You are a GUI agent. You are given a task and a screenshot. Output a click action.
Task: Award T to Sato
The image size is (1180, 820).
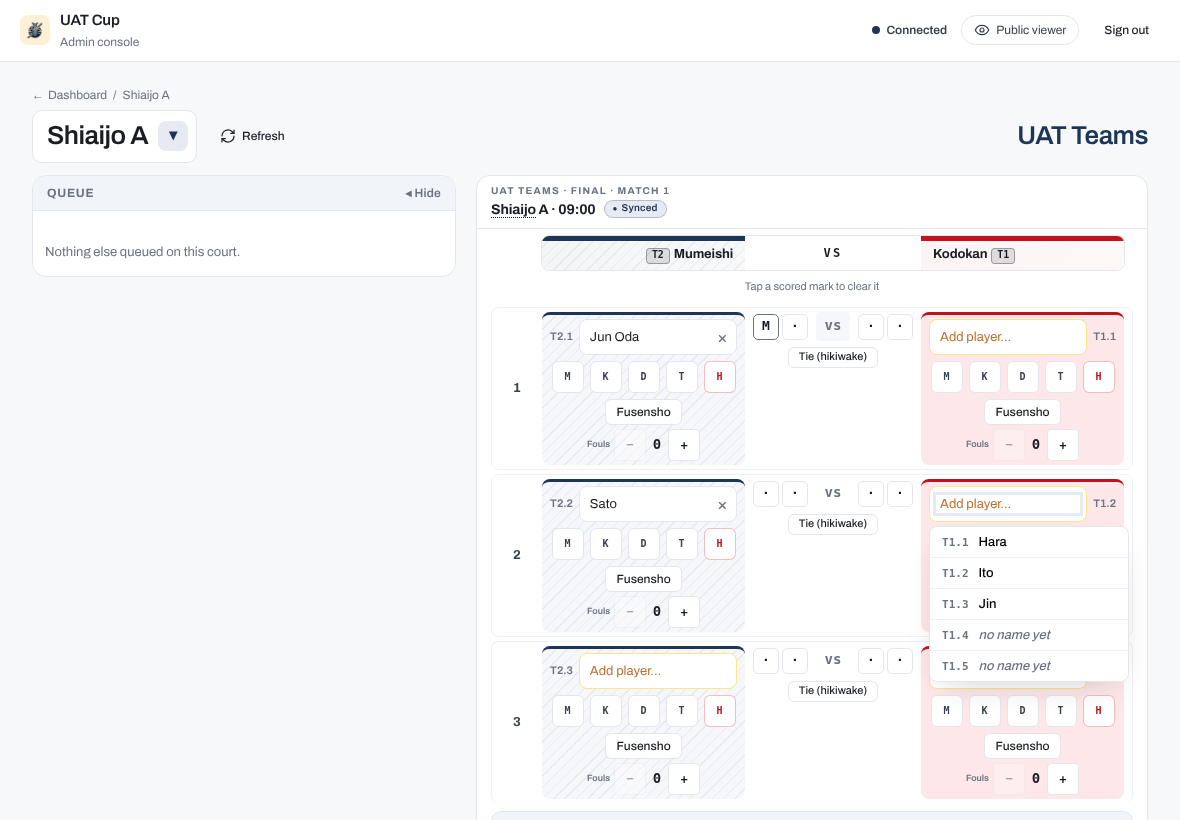[x=681, y=543]
